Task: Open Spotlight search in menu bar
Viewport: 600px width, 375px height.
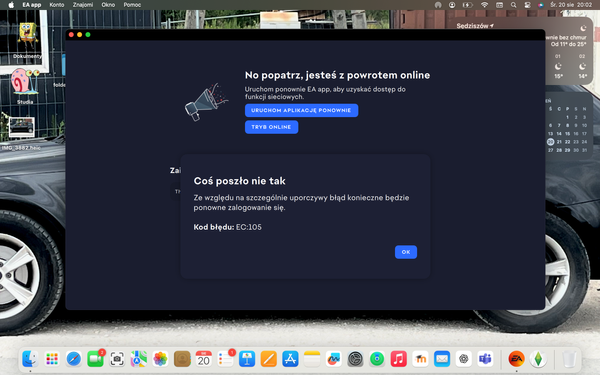Action: pyautogui.click(x=514, y=5)
